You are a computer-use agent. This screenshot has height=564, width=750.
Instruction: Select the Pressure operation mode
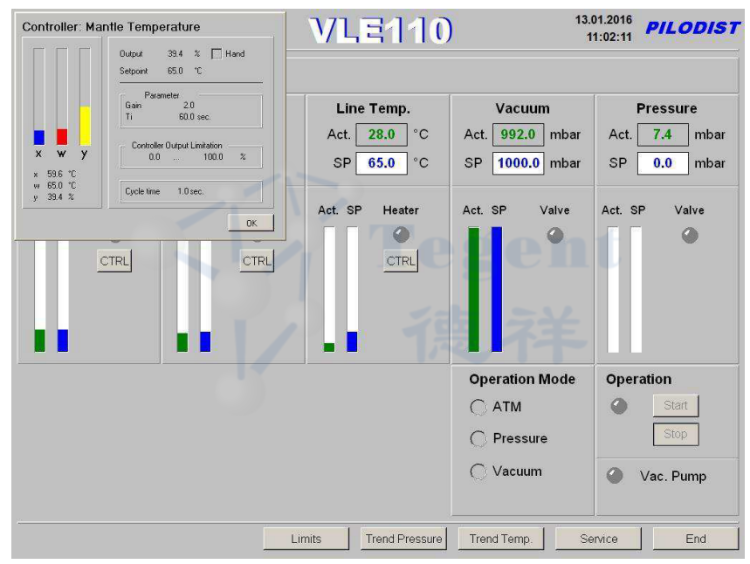point(478,439)
